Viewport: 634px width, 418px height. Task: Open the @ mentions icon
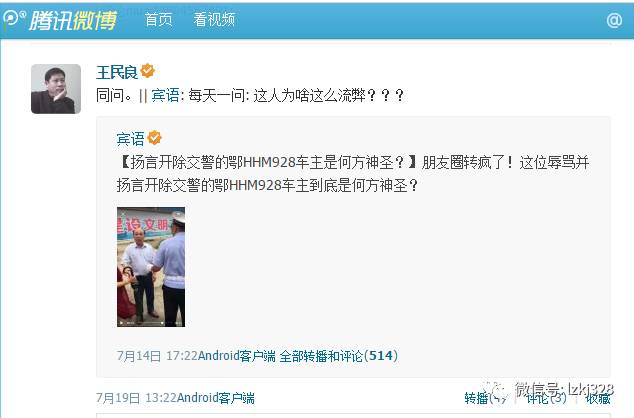click(614, 19)
